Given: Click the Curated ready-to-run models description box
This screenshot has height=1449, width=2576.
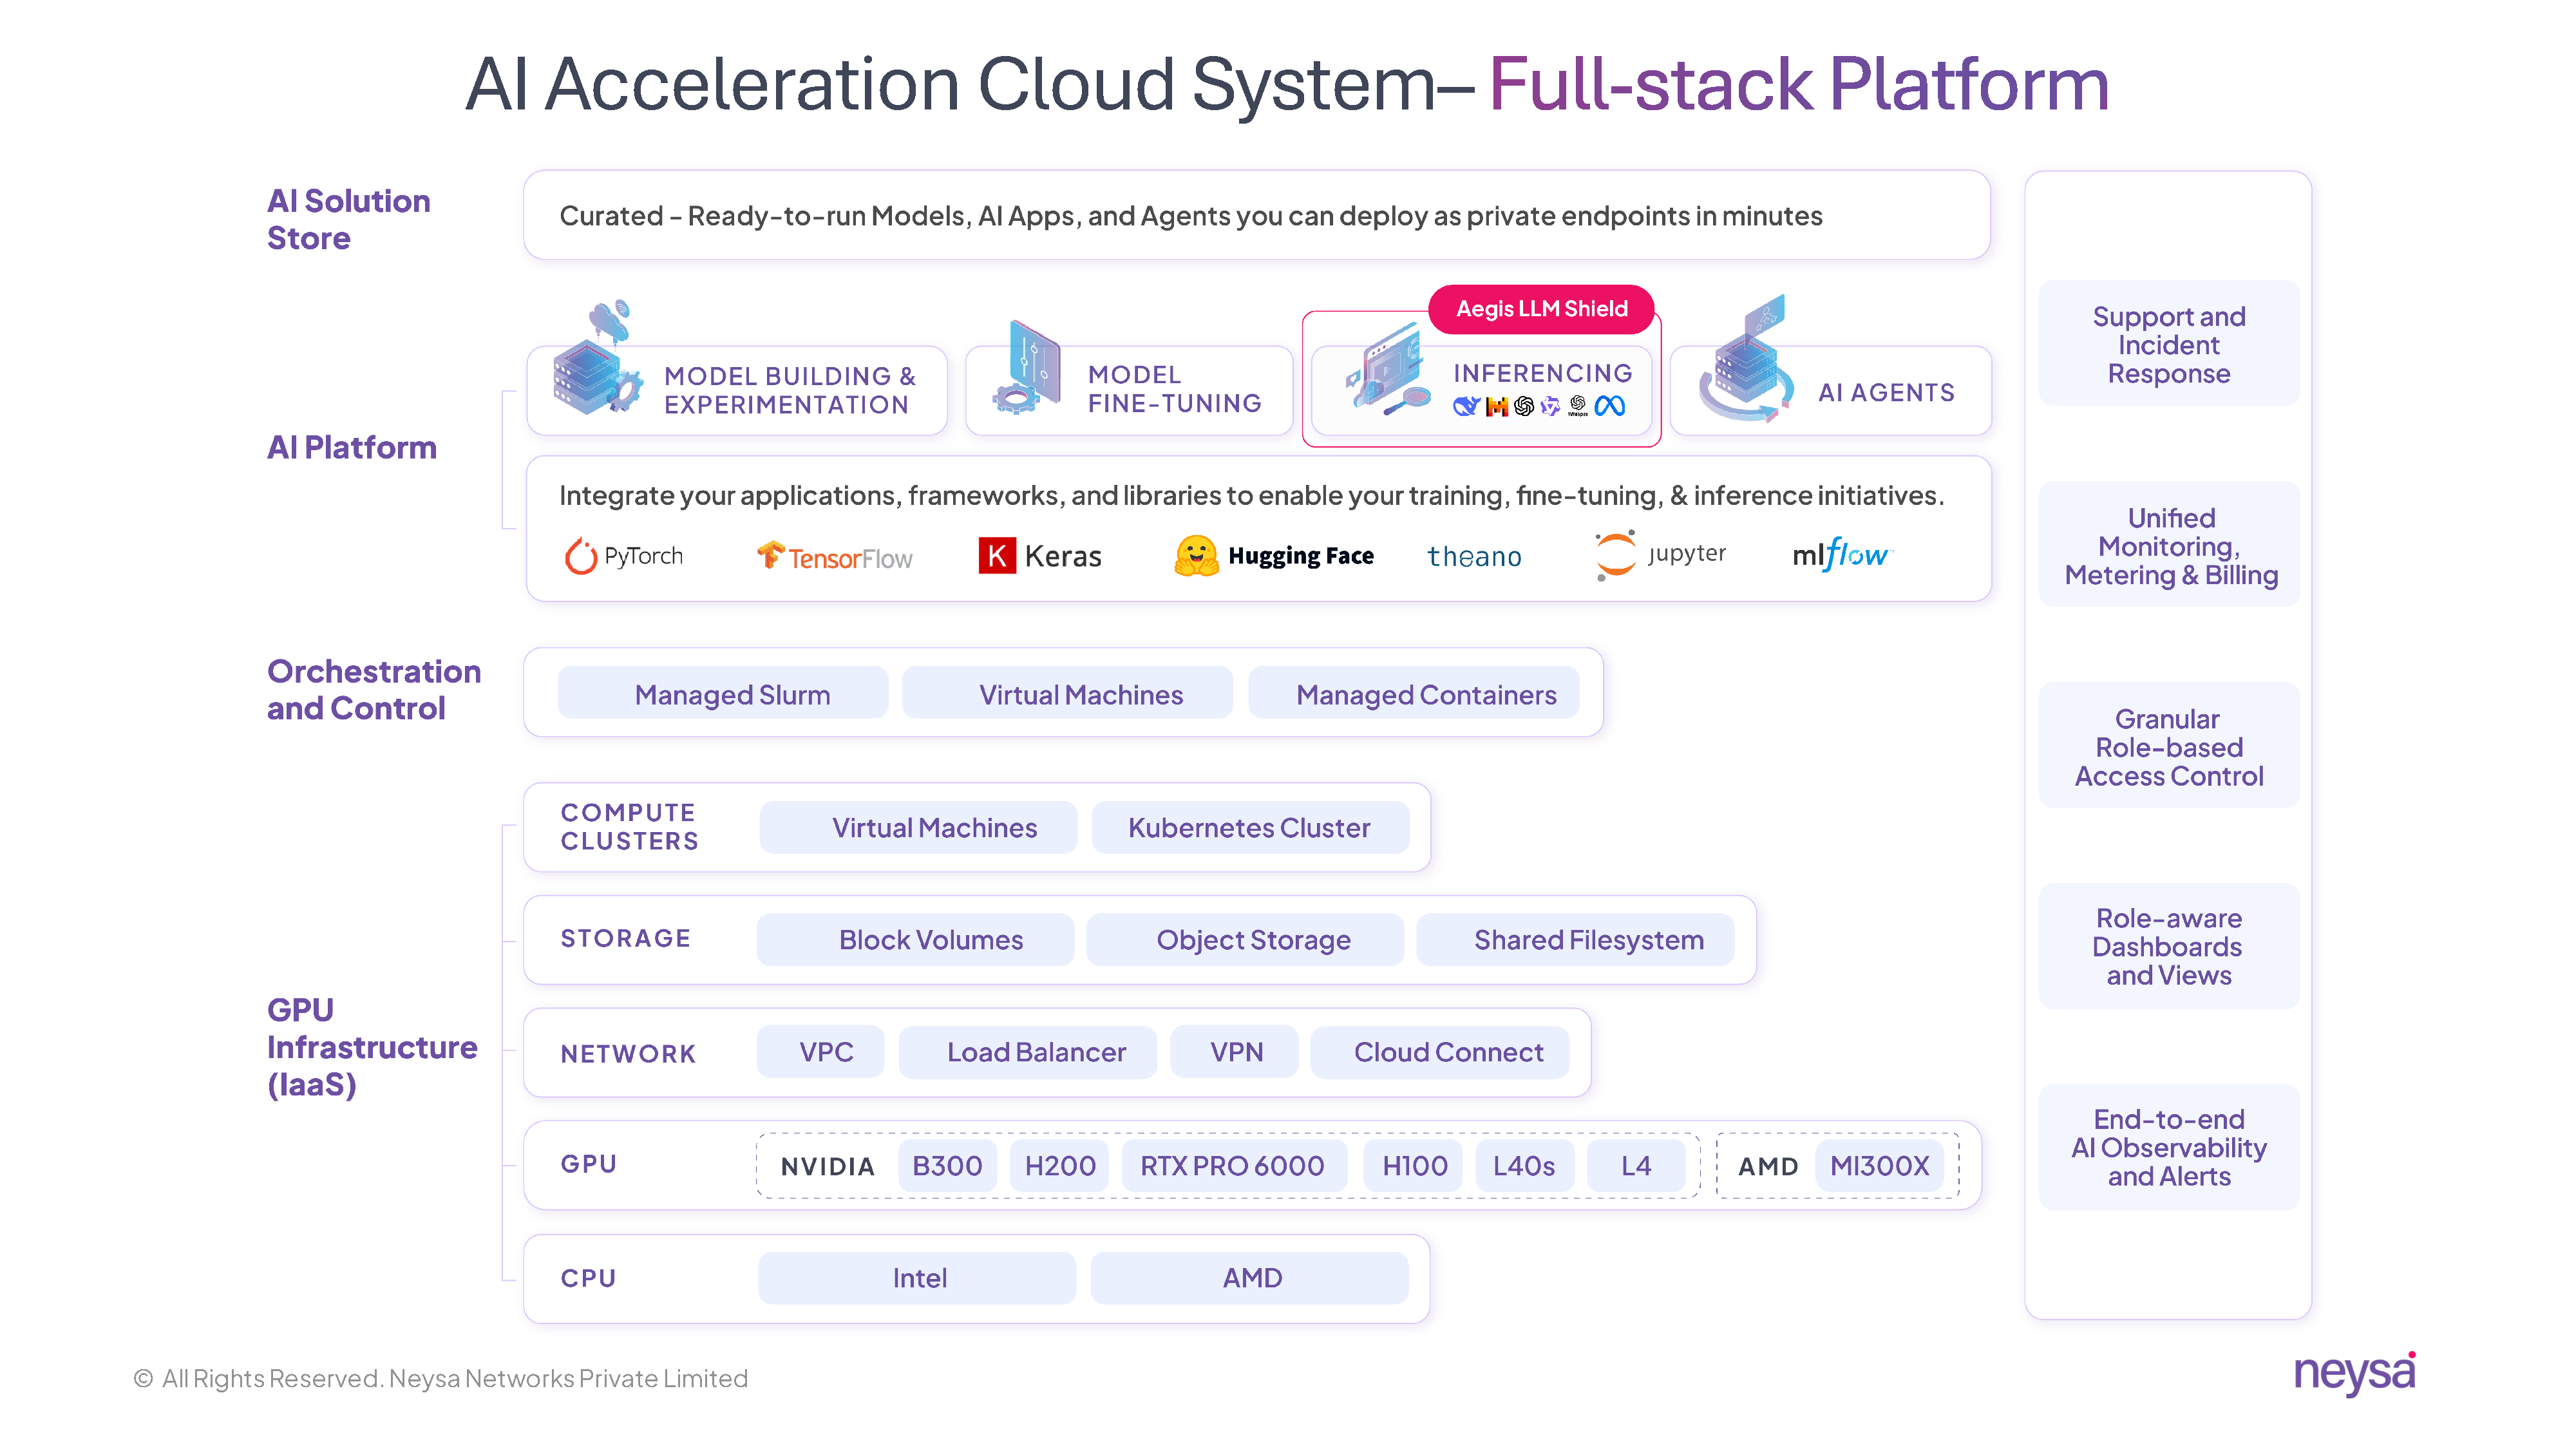Looking at the screenshot, I should [x=1256, y=216].
